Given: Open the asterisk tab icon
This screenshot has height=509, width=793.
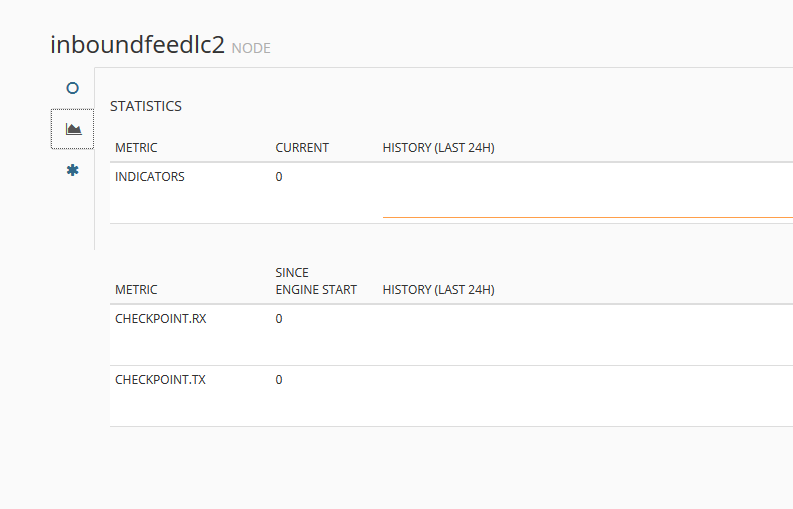Looking at the screenshot, I should click(x=72, y=170).
